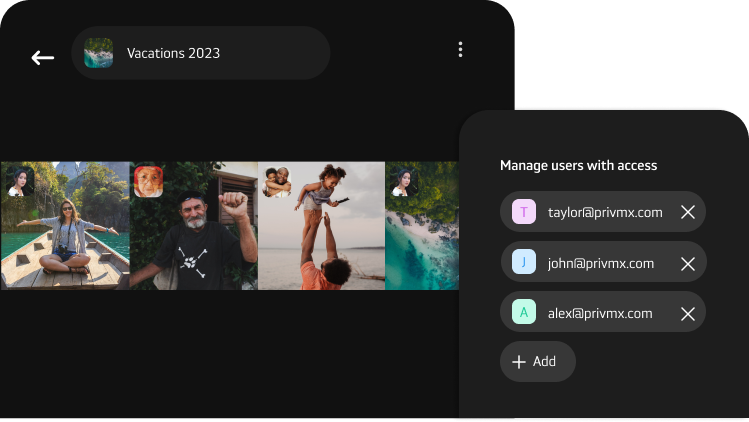
Task: Open photo of bearded man raising fist
Action: point(193,226)
